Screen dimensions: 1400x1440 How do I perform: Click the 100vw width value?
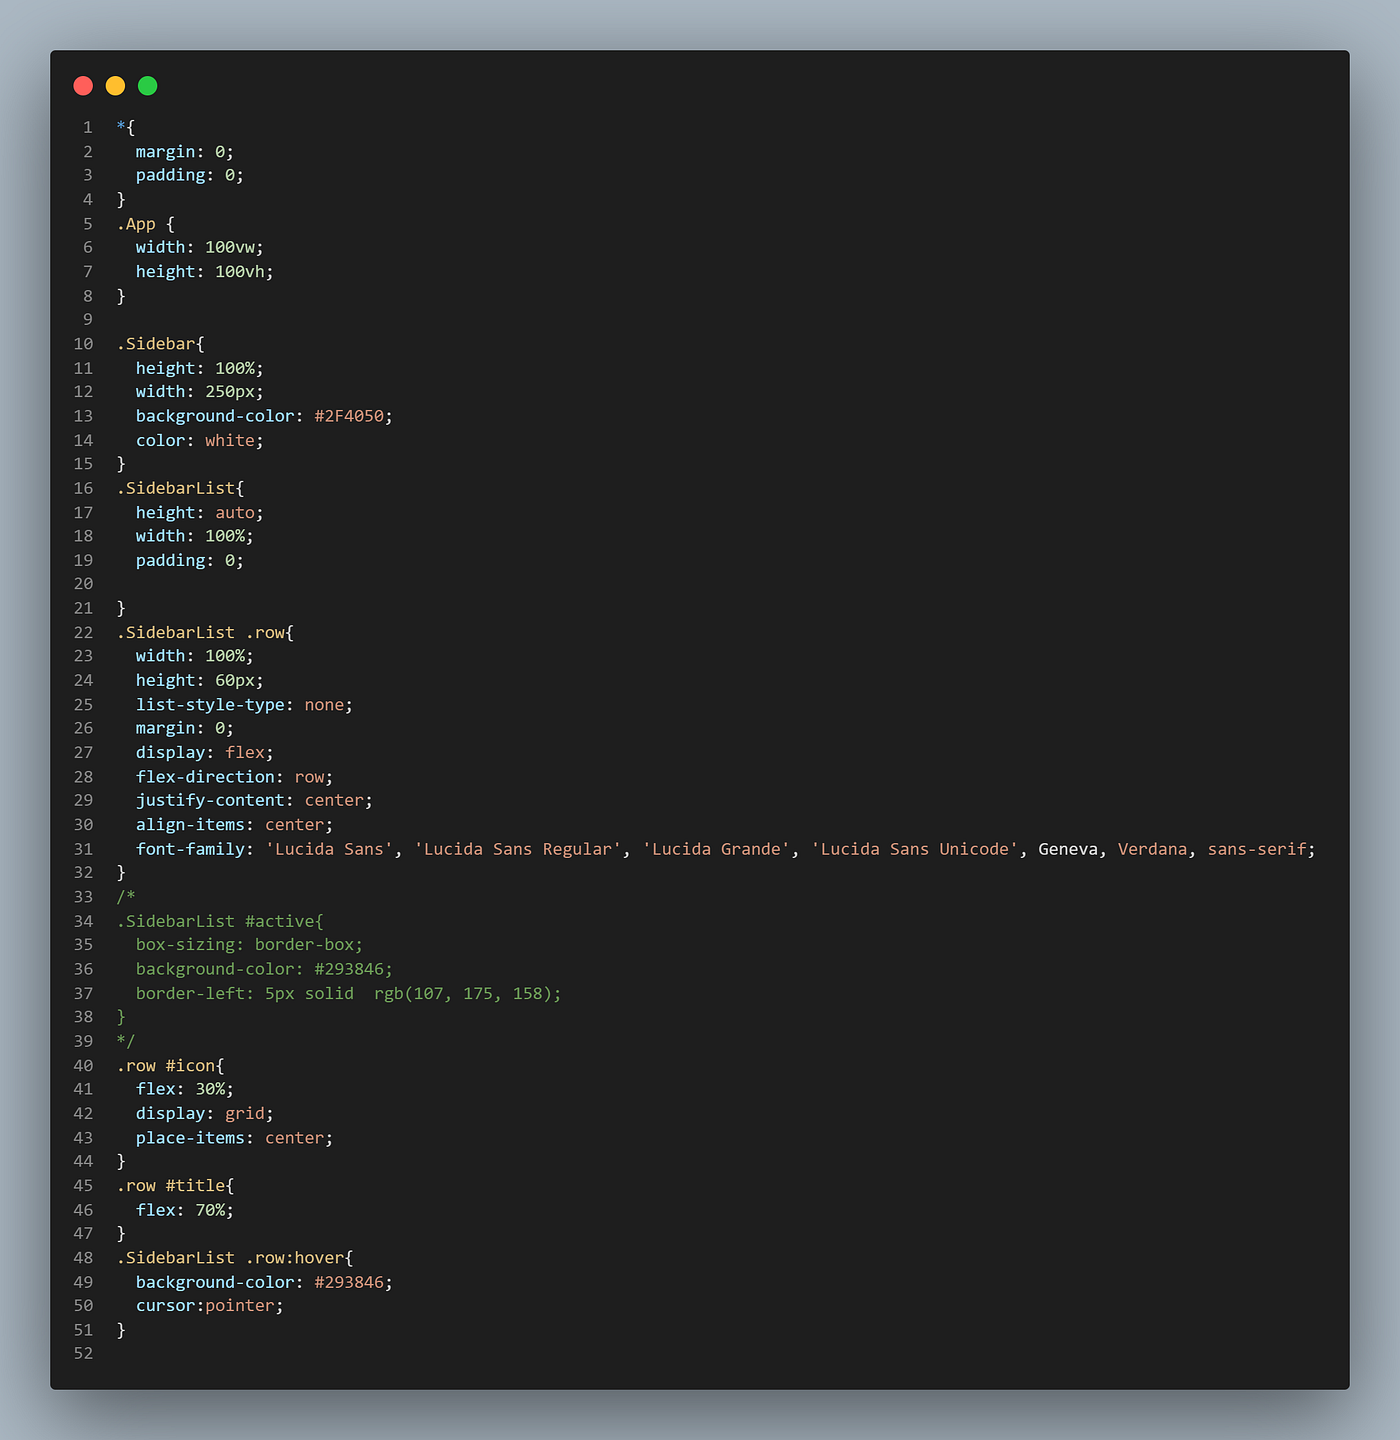tap(232, 247)
